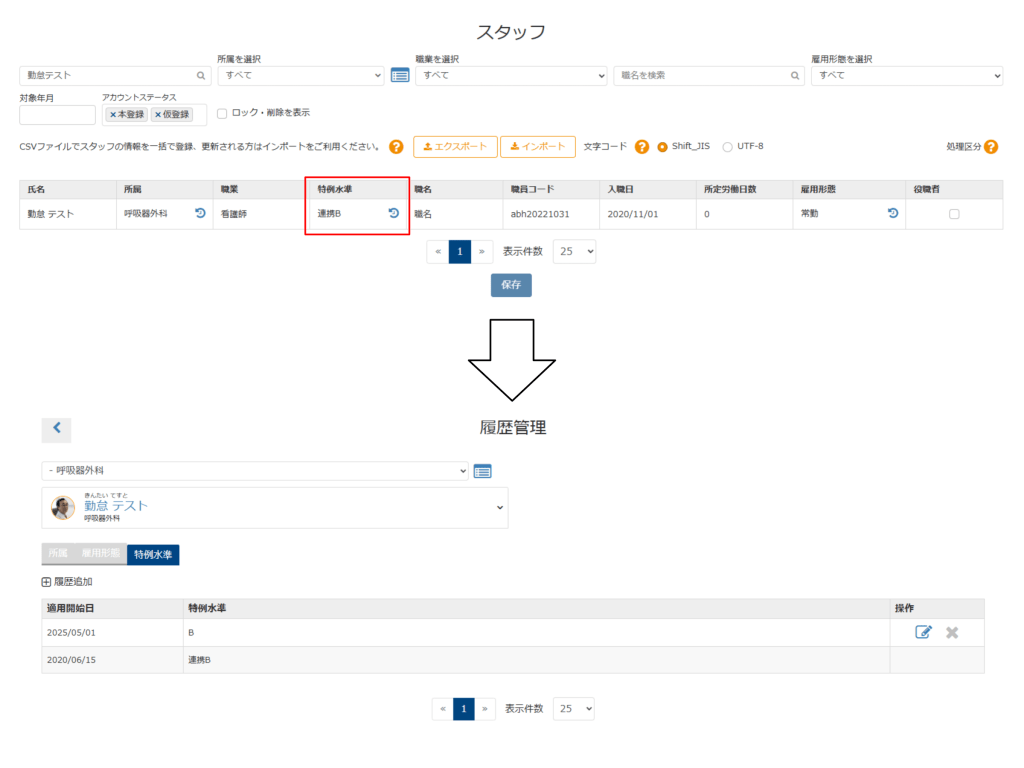Screen dimensions: 1024x768
Task: Toggle 役職者 checkbox for 勤怠 テスト
Action: (953, 214)
